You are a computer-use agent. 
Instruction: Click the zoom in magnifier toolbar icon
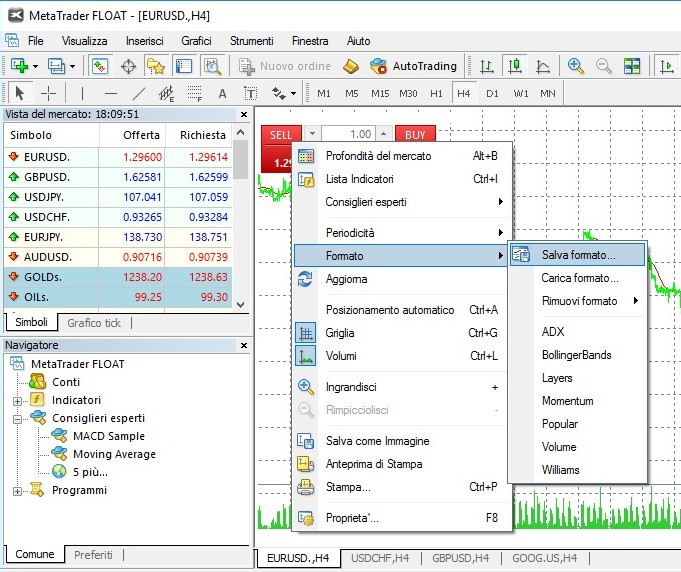point(576,66)
